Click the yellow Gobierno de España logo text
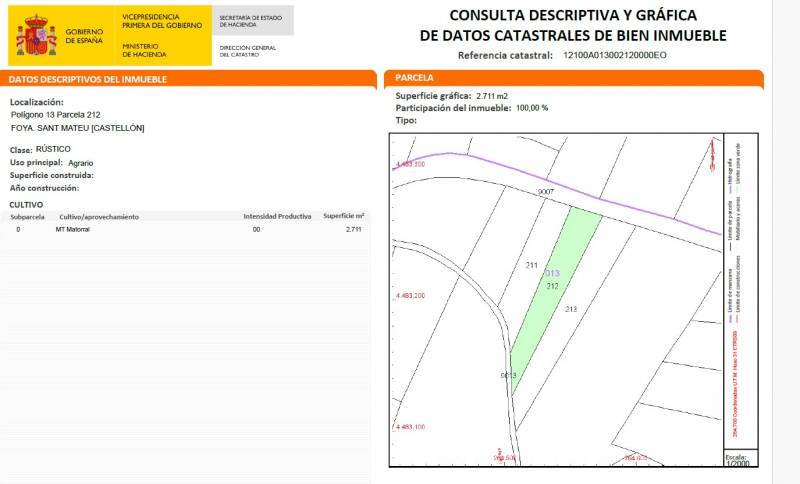 click(x=84, y=38)
